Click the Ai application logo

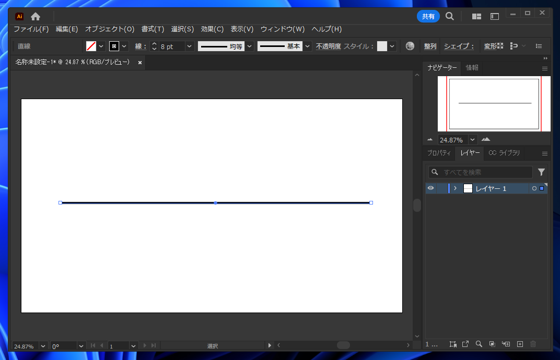[x=19, y=16]
